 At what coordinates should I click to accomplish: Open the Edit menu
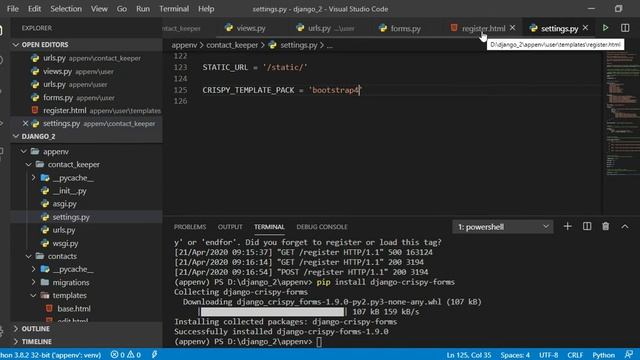click(34, 9)
